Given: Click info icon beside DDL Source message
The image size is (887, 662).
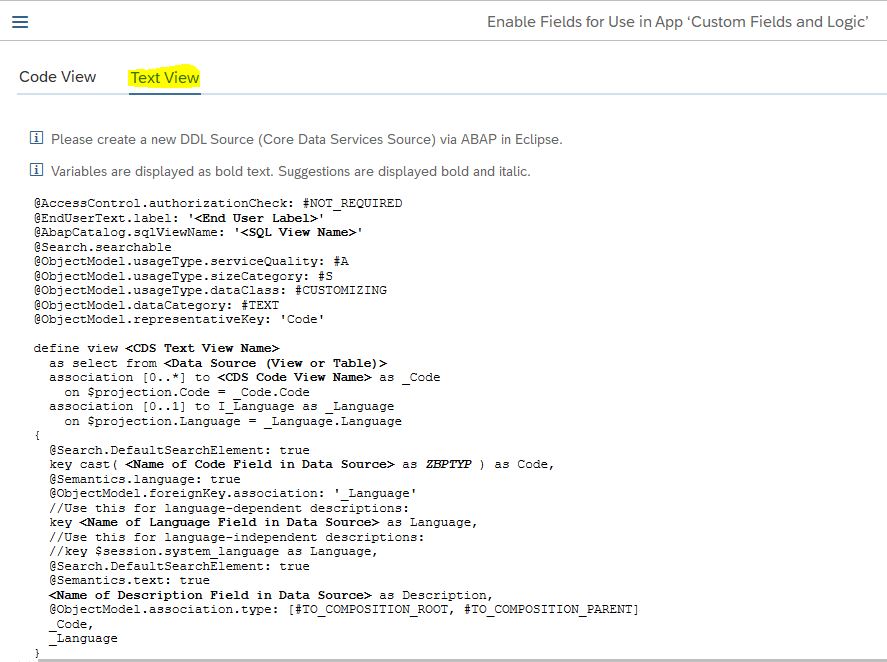Looking at the screenshot, I should [x=36, y=137].
